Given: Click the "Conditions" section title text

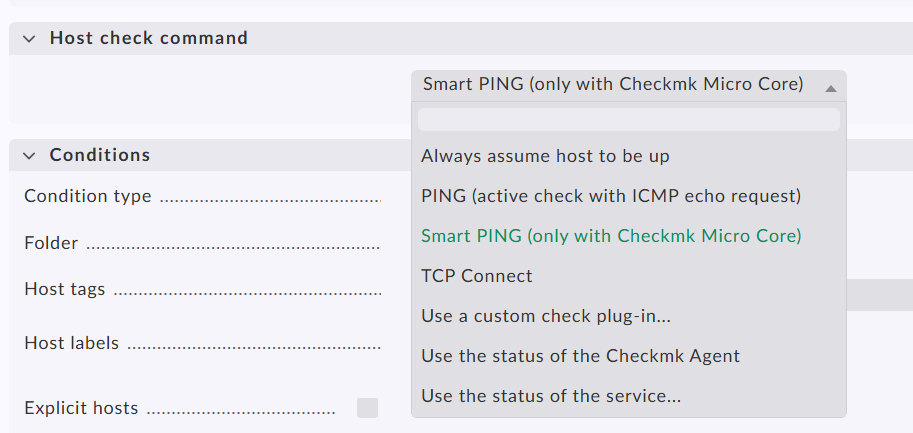Looking at the screenshot, I should [x=100, y=155].
